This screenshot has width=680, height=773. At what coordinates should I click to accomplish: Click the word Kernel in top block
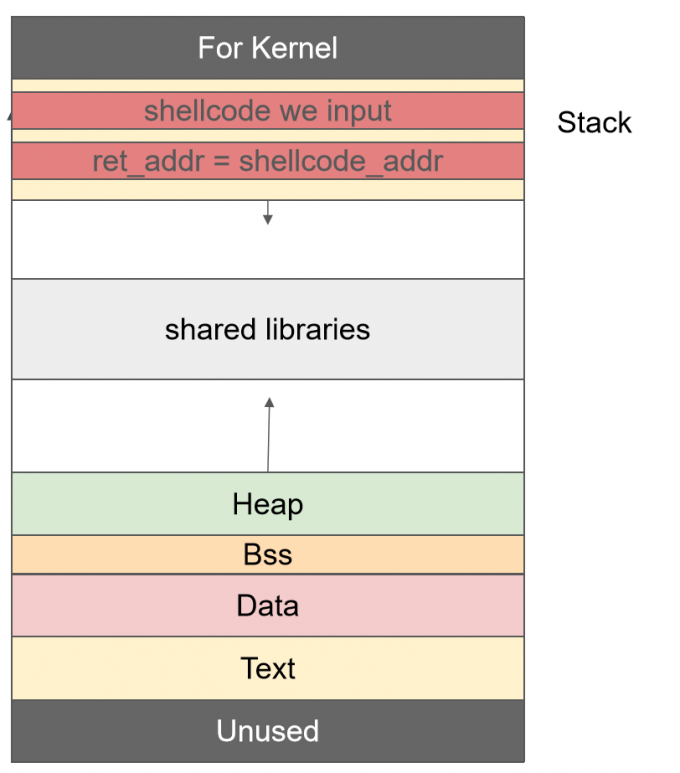[294, 48]
